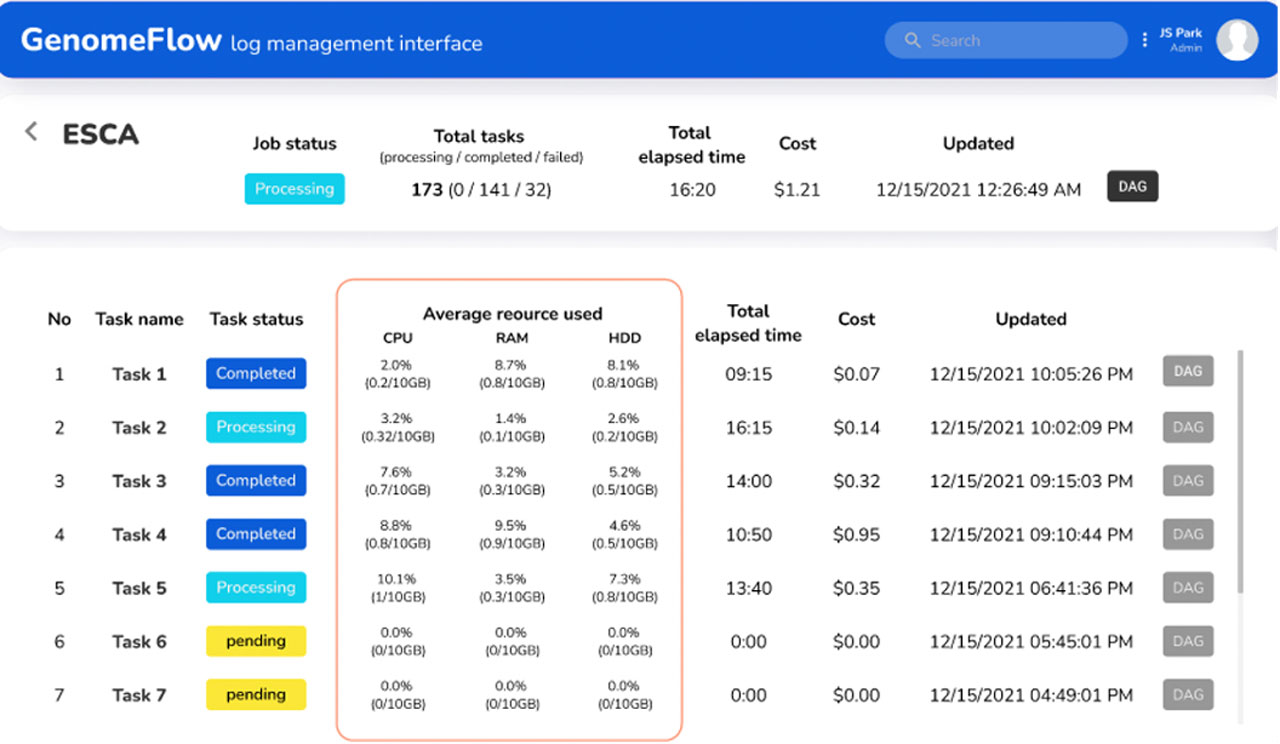
Task: Focus the Search input field
Action: coord(1006,40)
